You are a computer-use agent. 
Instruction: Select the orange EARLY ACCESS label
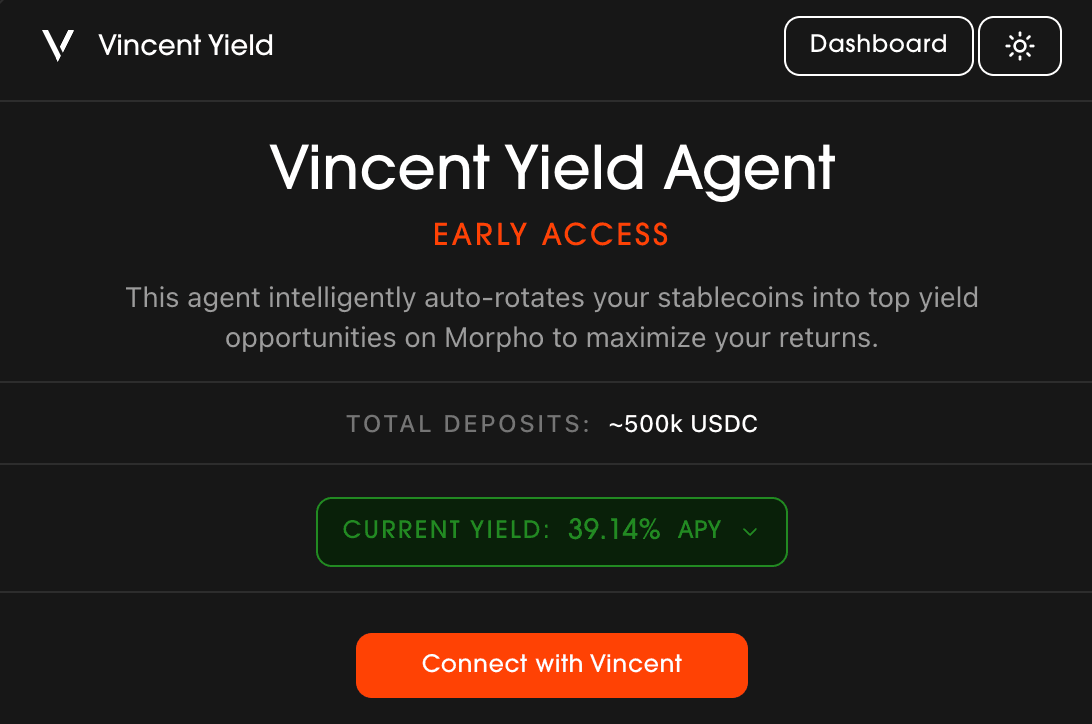pyautogui.click(x=551, y=235)
